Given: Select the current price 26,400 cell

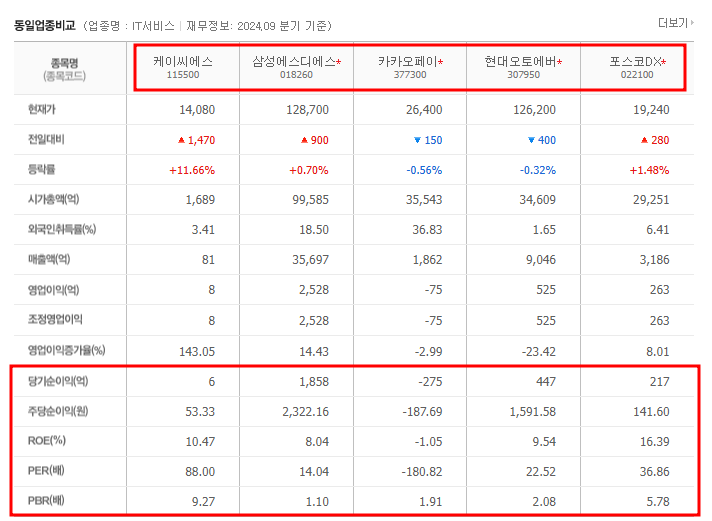Looking at the screenshot, I should pyautogui.click(x=424, y=110).
